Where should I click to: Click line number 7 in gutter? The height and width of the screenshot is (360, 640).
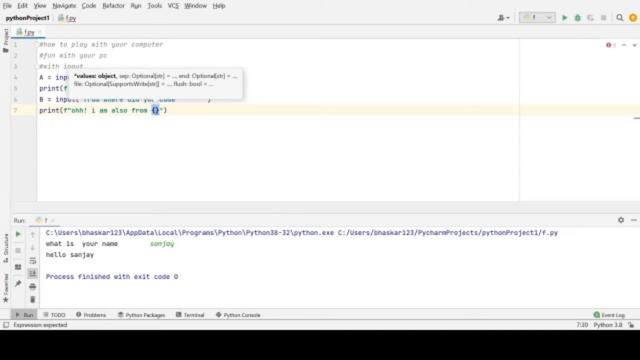pyautogui.click(x=16, y=110)
